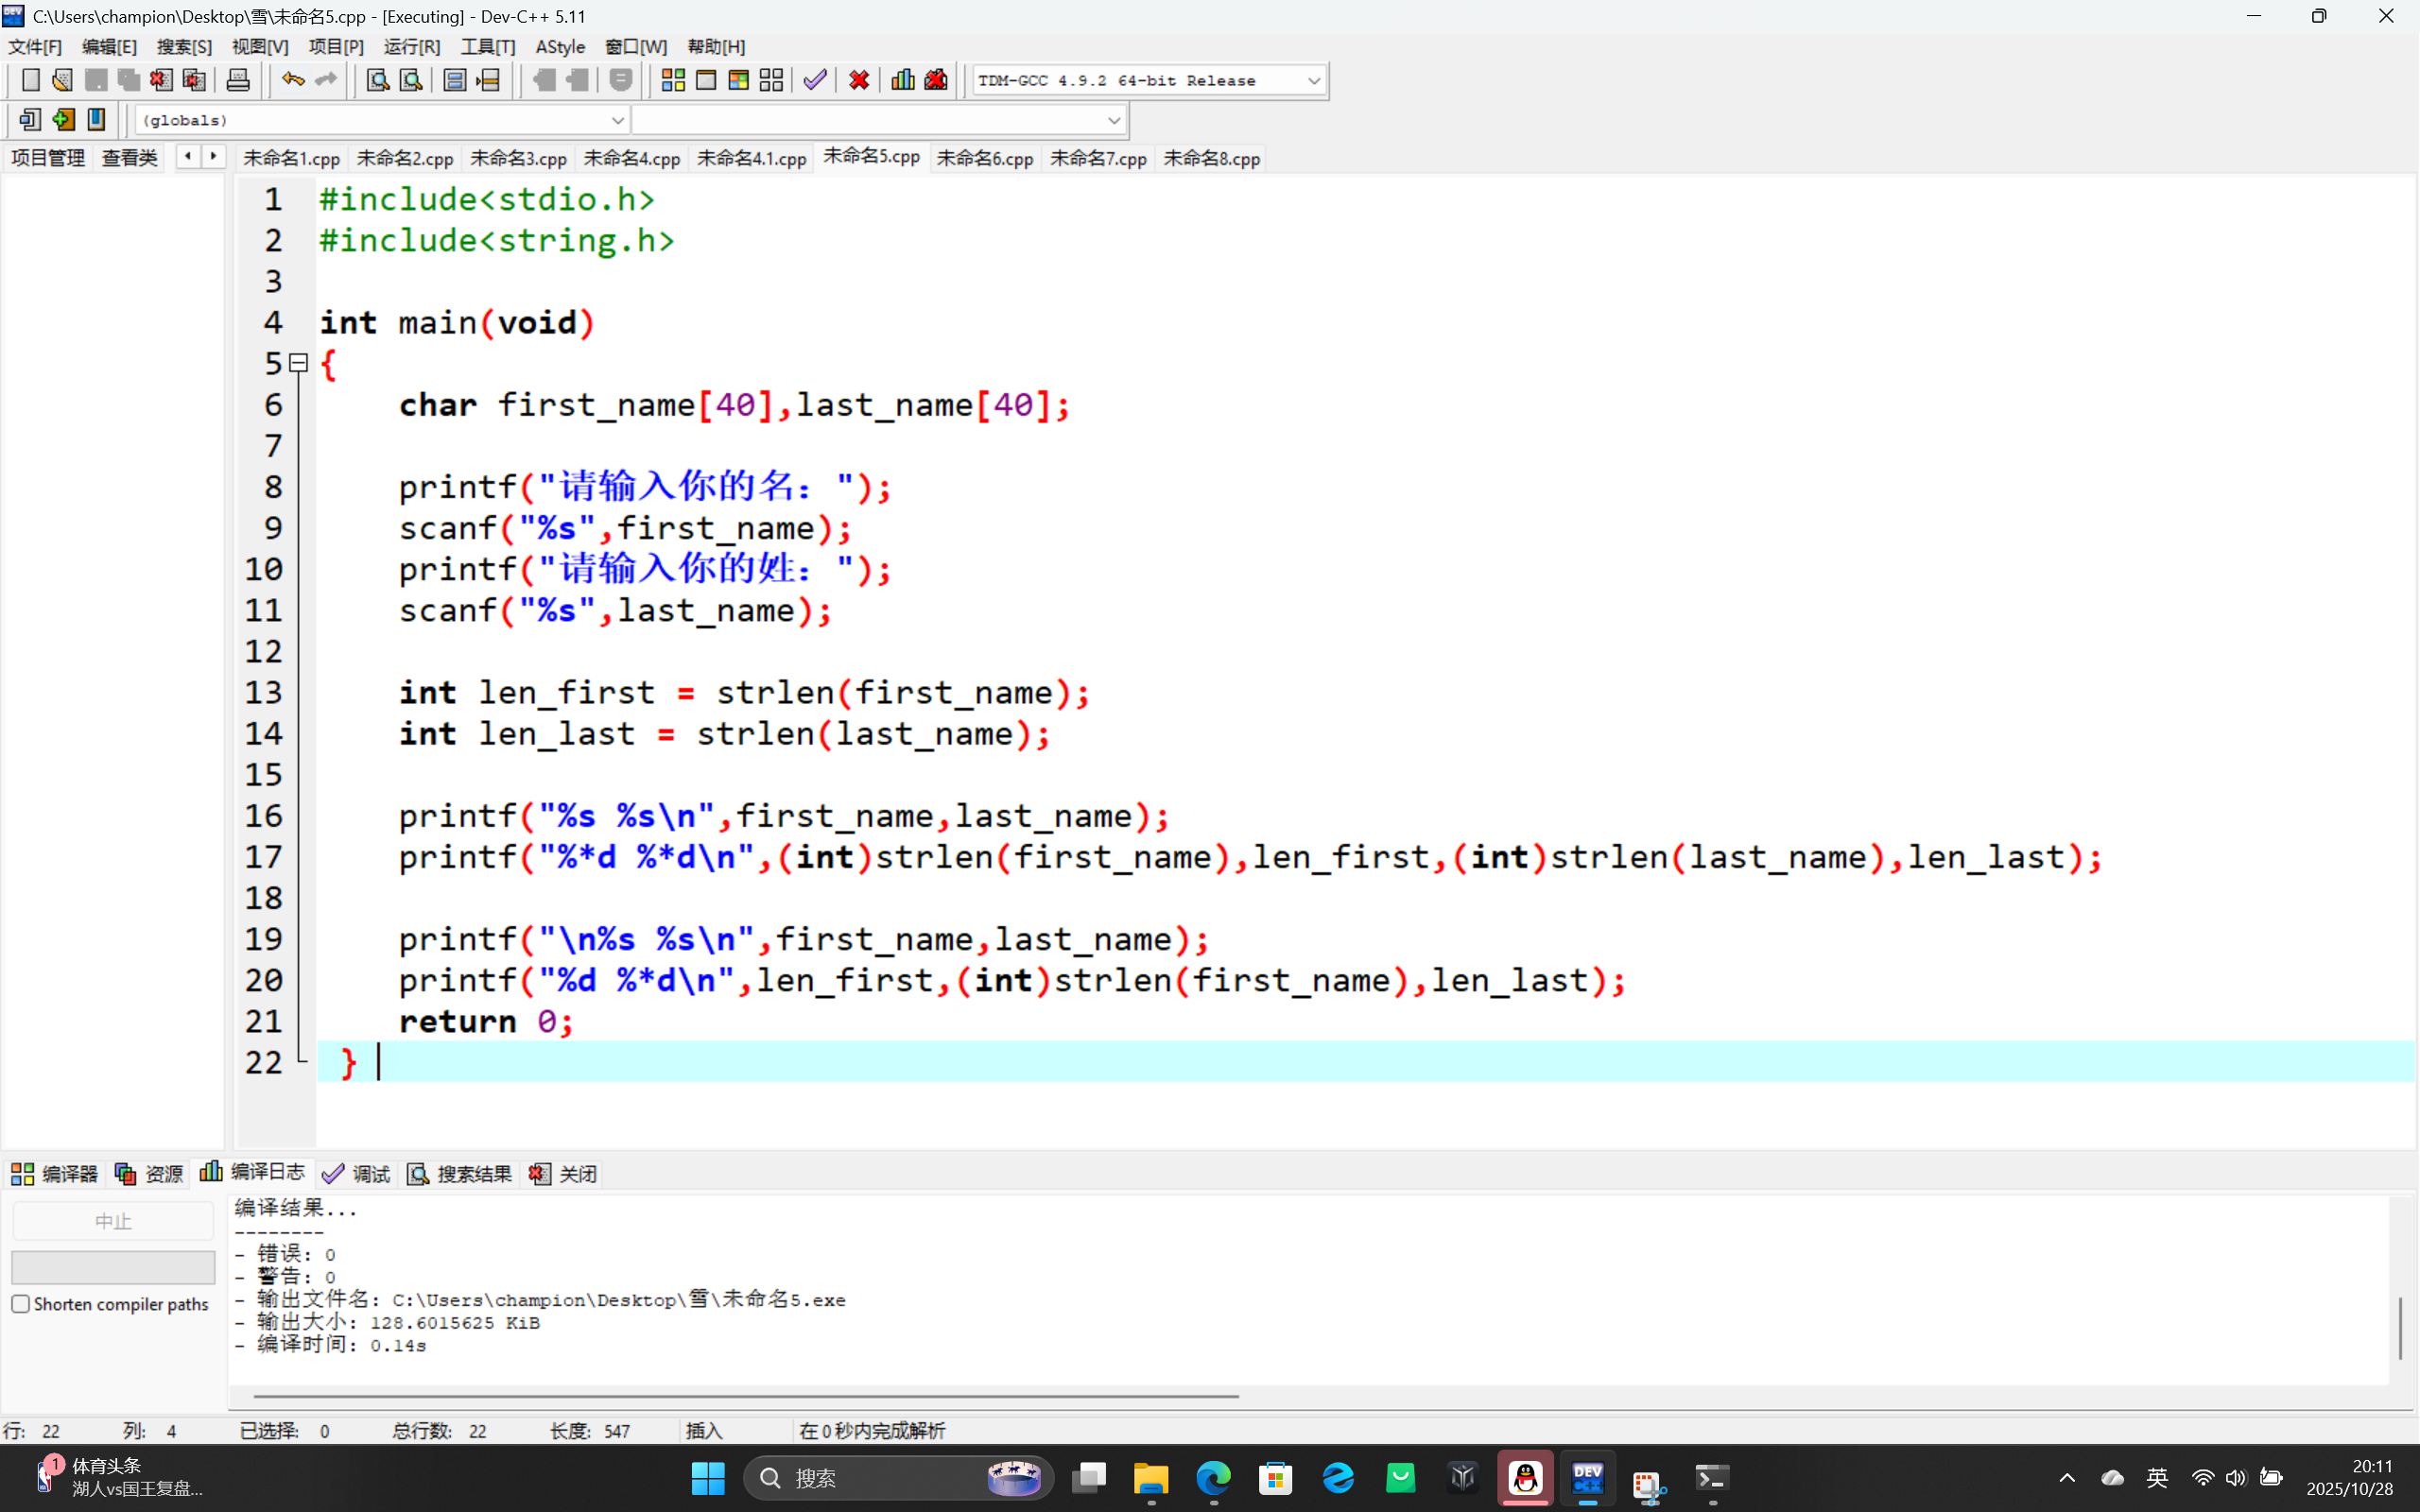The width and height of the screenshot is (2420, 1512).
Task: Click the Open file toolbar icon
Action: click(x=62, y=80)
